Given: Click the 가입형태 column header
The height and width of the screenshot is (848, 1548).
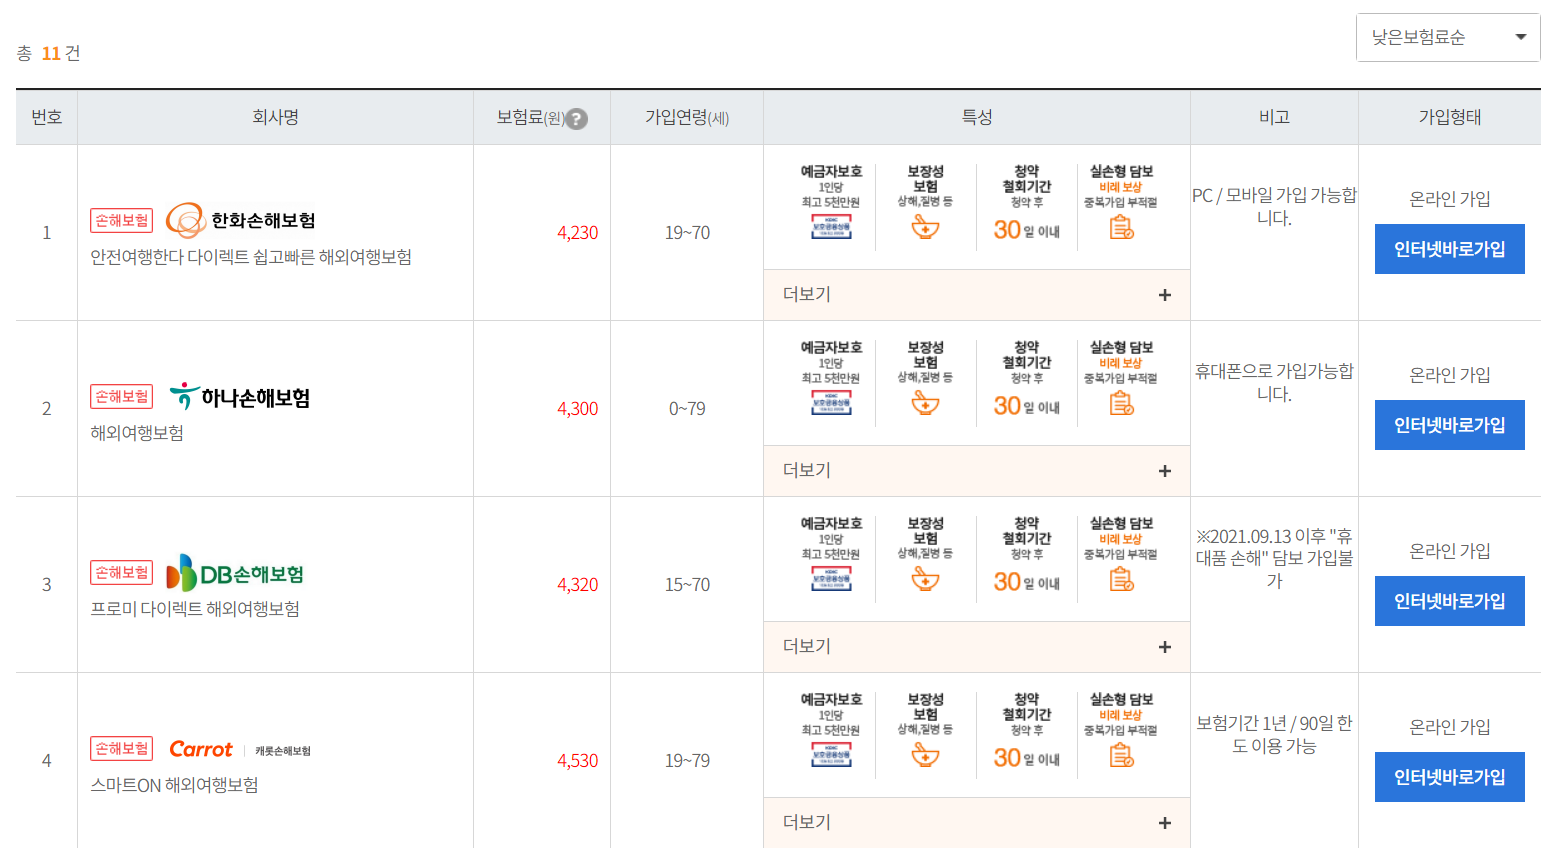Looking at the screenshot, I should (1449, 118).
